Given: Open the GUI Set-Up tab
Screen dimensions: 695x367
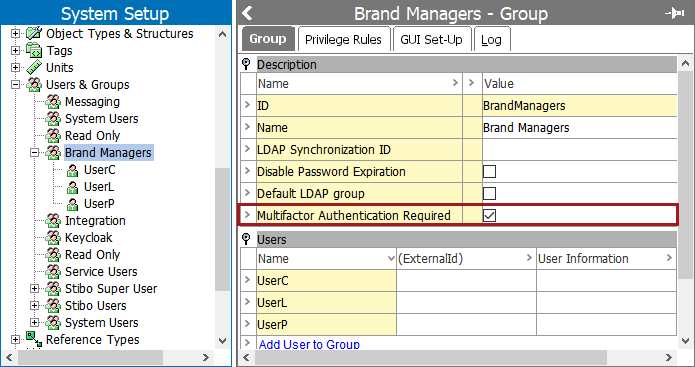Looking at the screenshot, I should click(431, 39).
